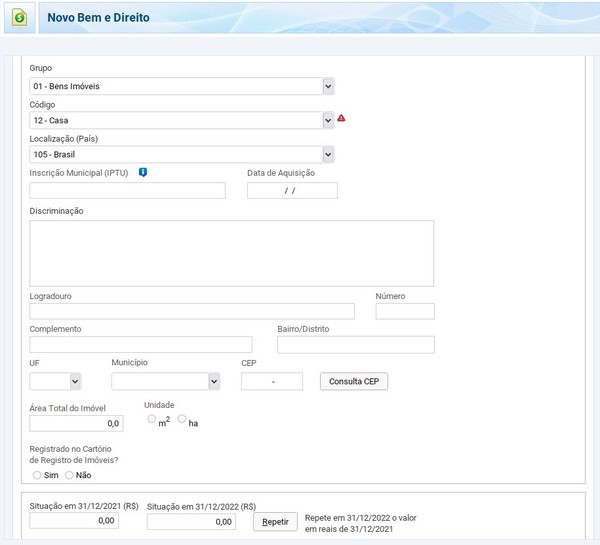Screen dimensions: 600x545
Task: Select the m² unit radio button
Action: click(x=152, y=420)
